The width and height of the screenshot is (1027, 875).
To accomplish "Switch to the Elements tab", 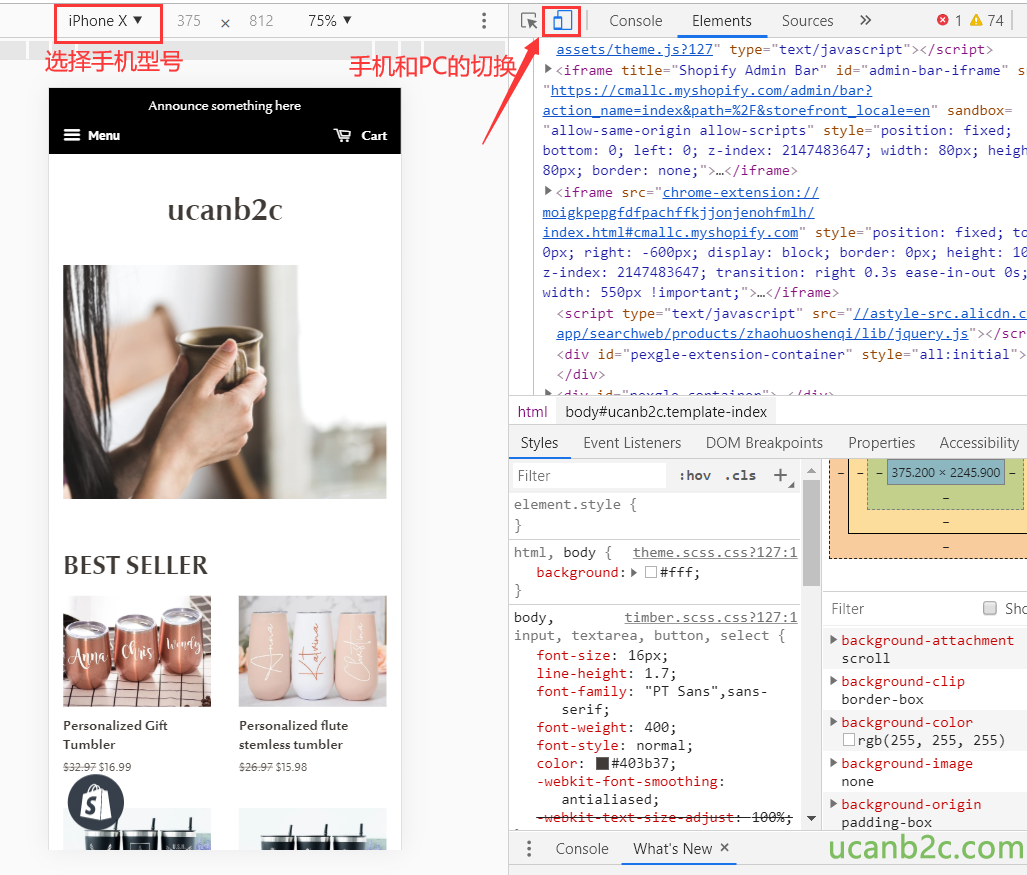I will [721, 21].
